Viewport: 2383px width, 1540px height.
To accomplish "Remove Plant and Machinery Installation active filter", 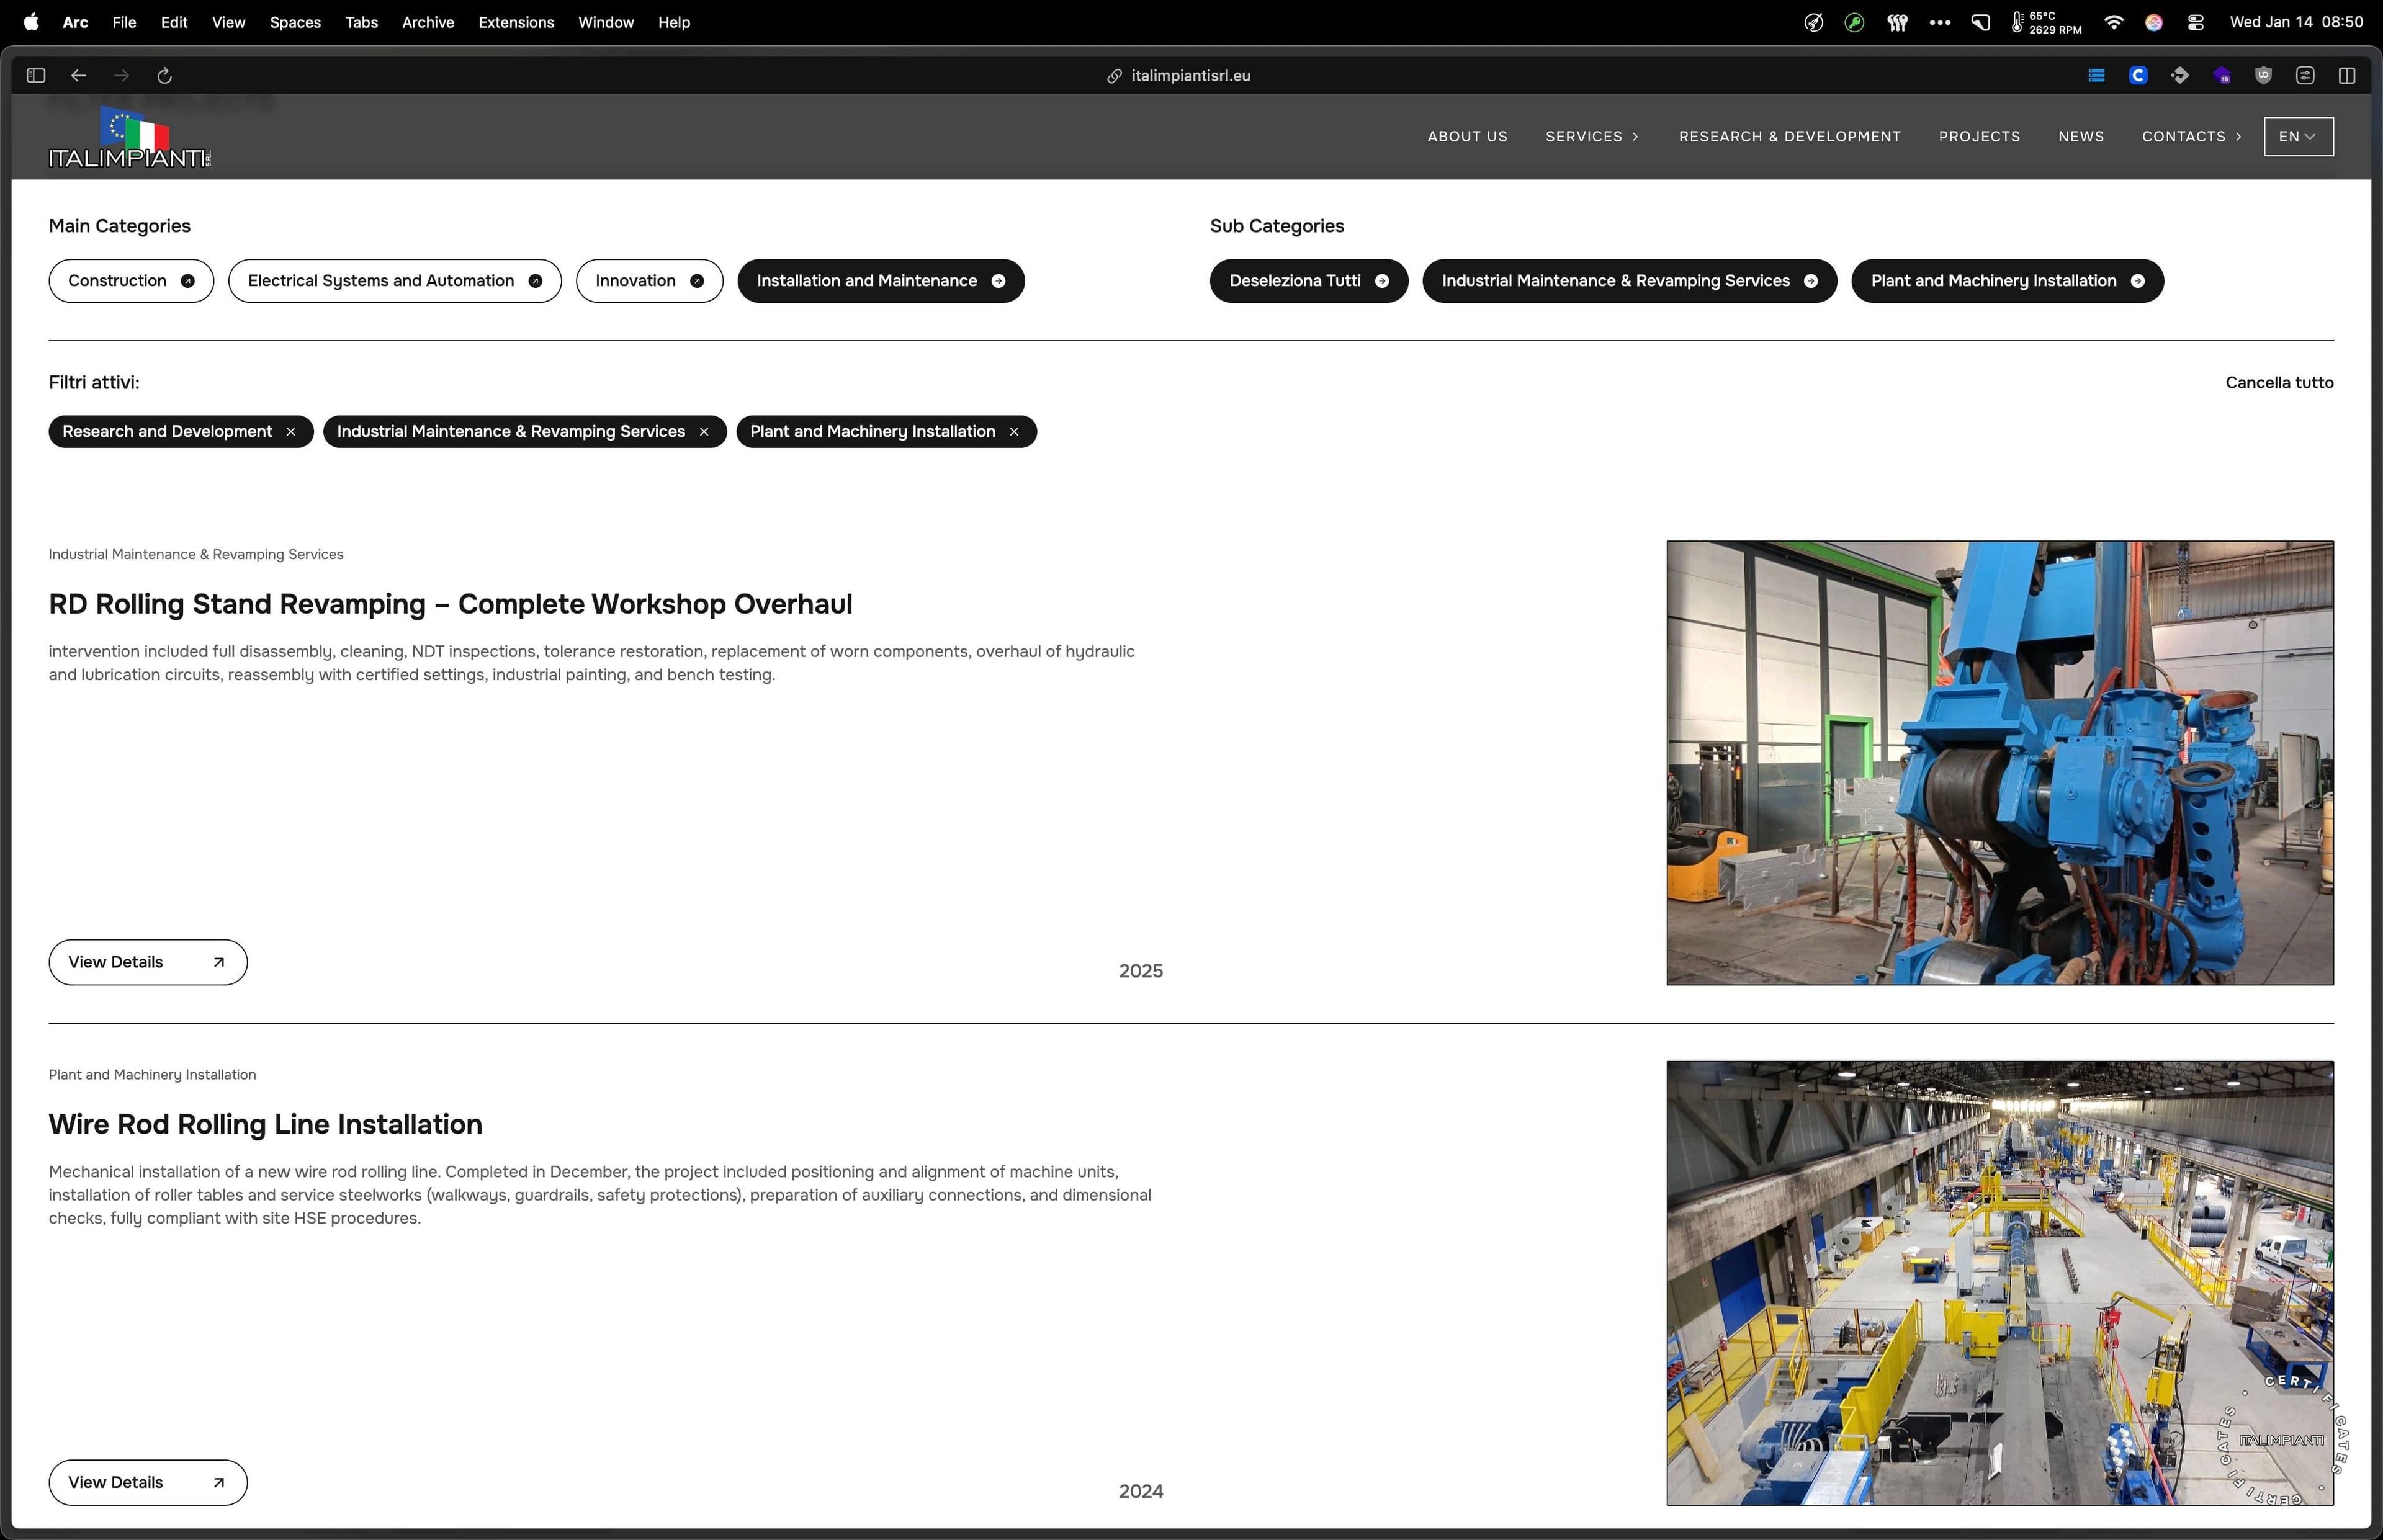I will (x=1014, y=432).
